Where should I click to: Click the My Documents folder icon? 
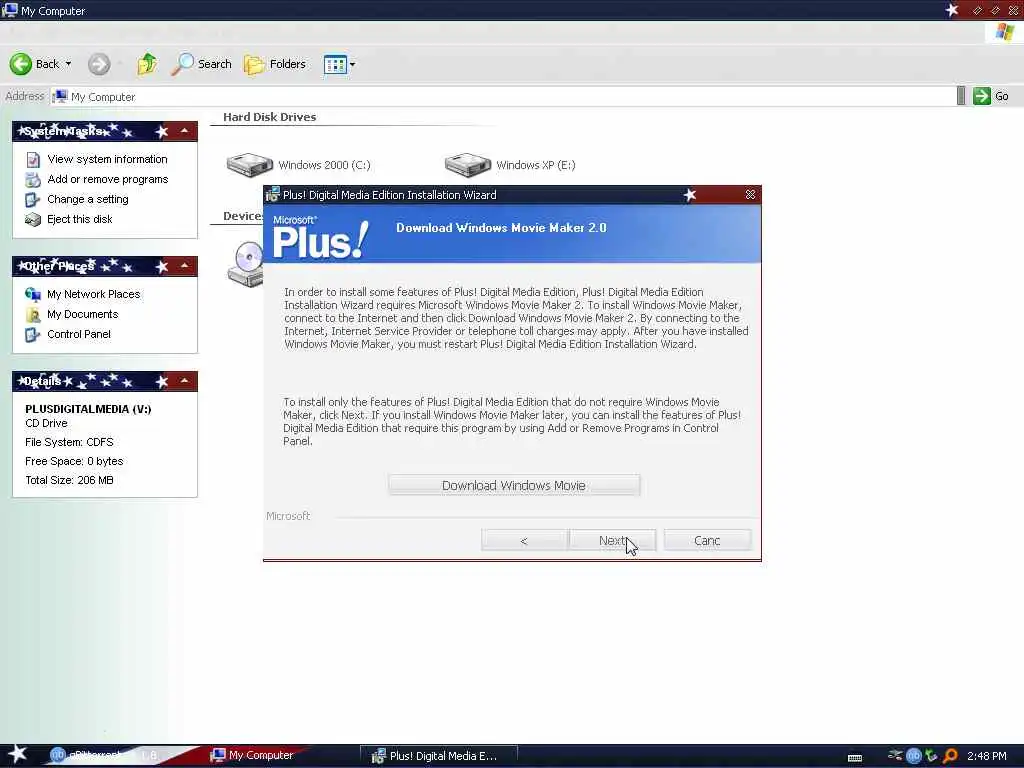[x=33, y=315]
